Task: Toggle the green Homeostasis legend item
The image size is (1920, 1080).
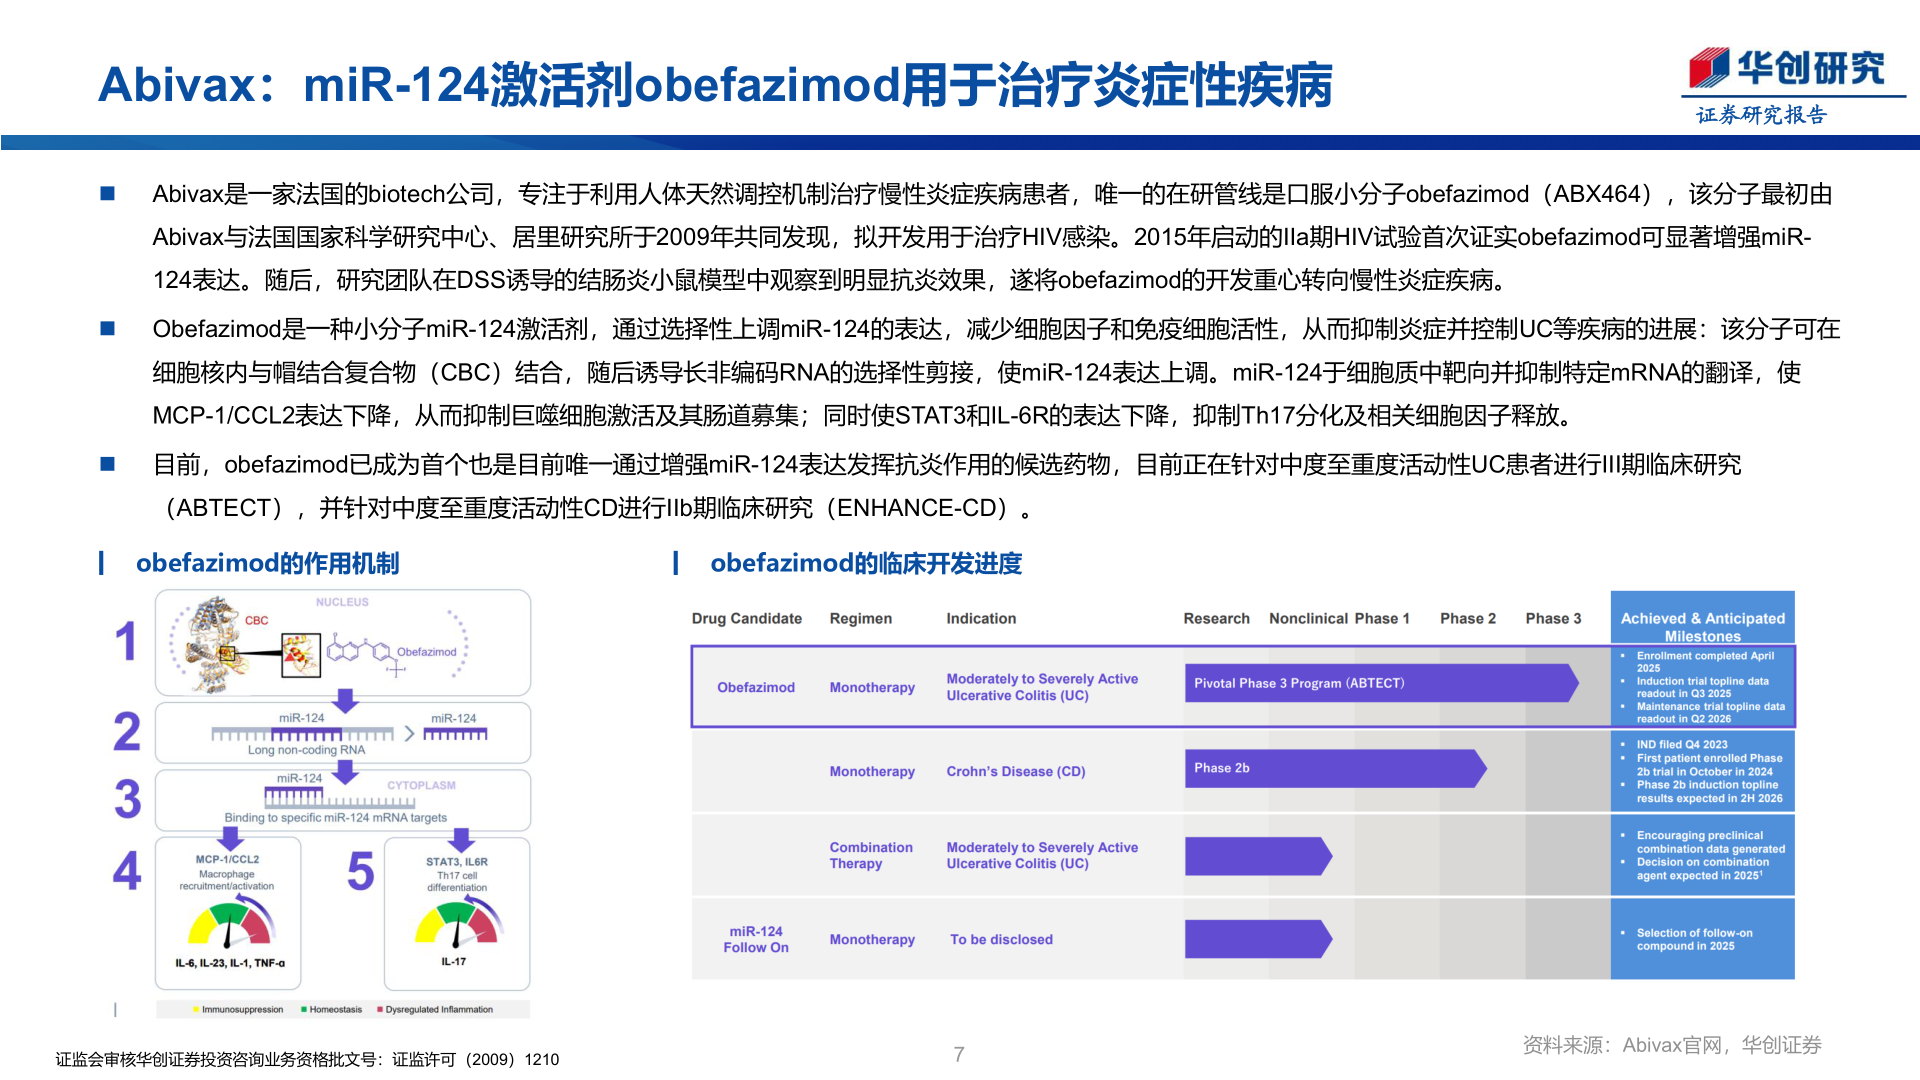Action: [x=333, y=1010]
